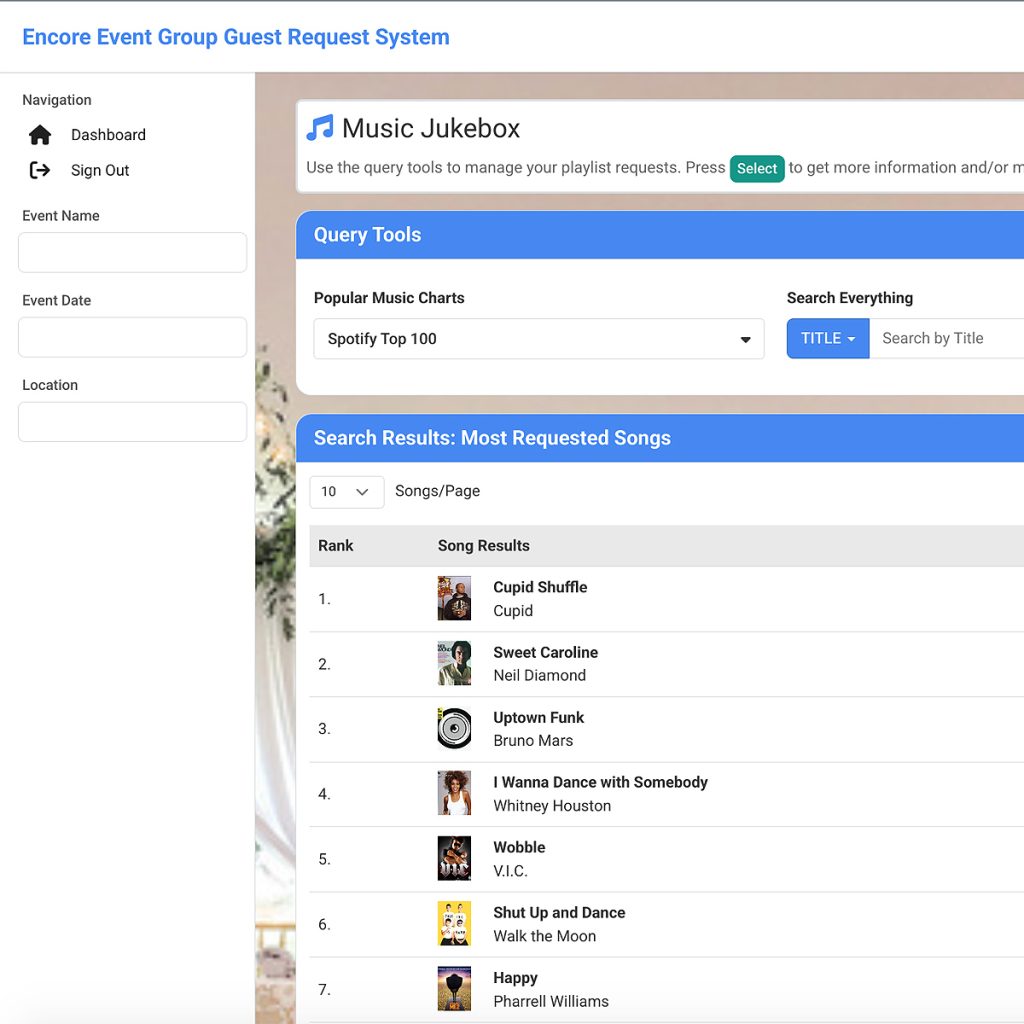Click the Uptown Funk album artwork
Screen dimensions: 1024x1024
pos(454,728)
